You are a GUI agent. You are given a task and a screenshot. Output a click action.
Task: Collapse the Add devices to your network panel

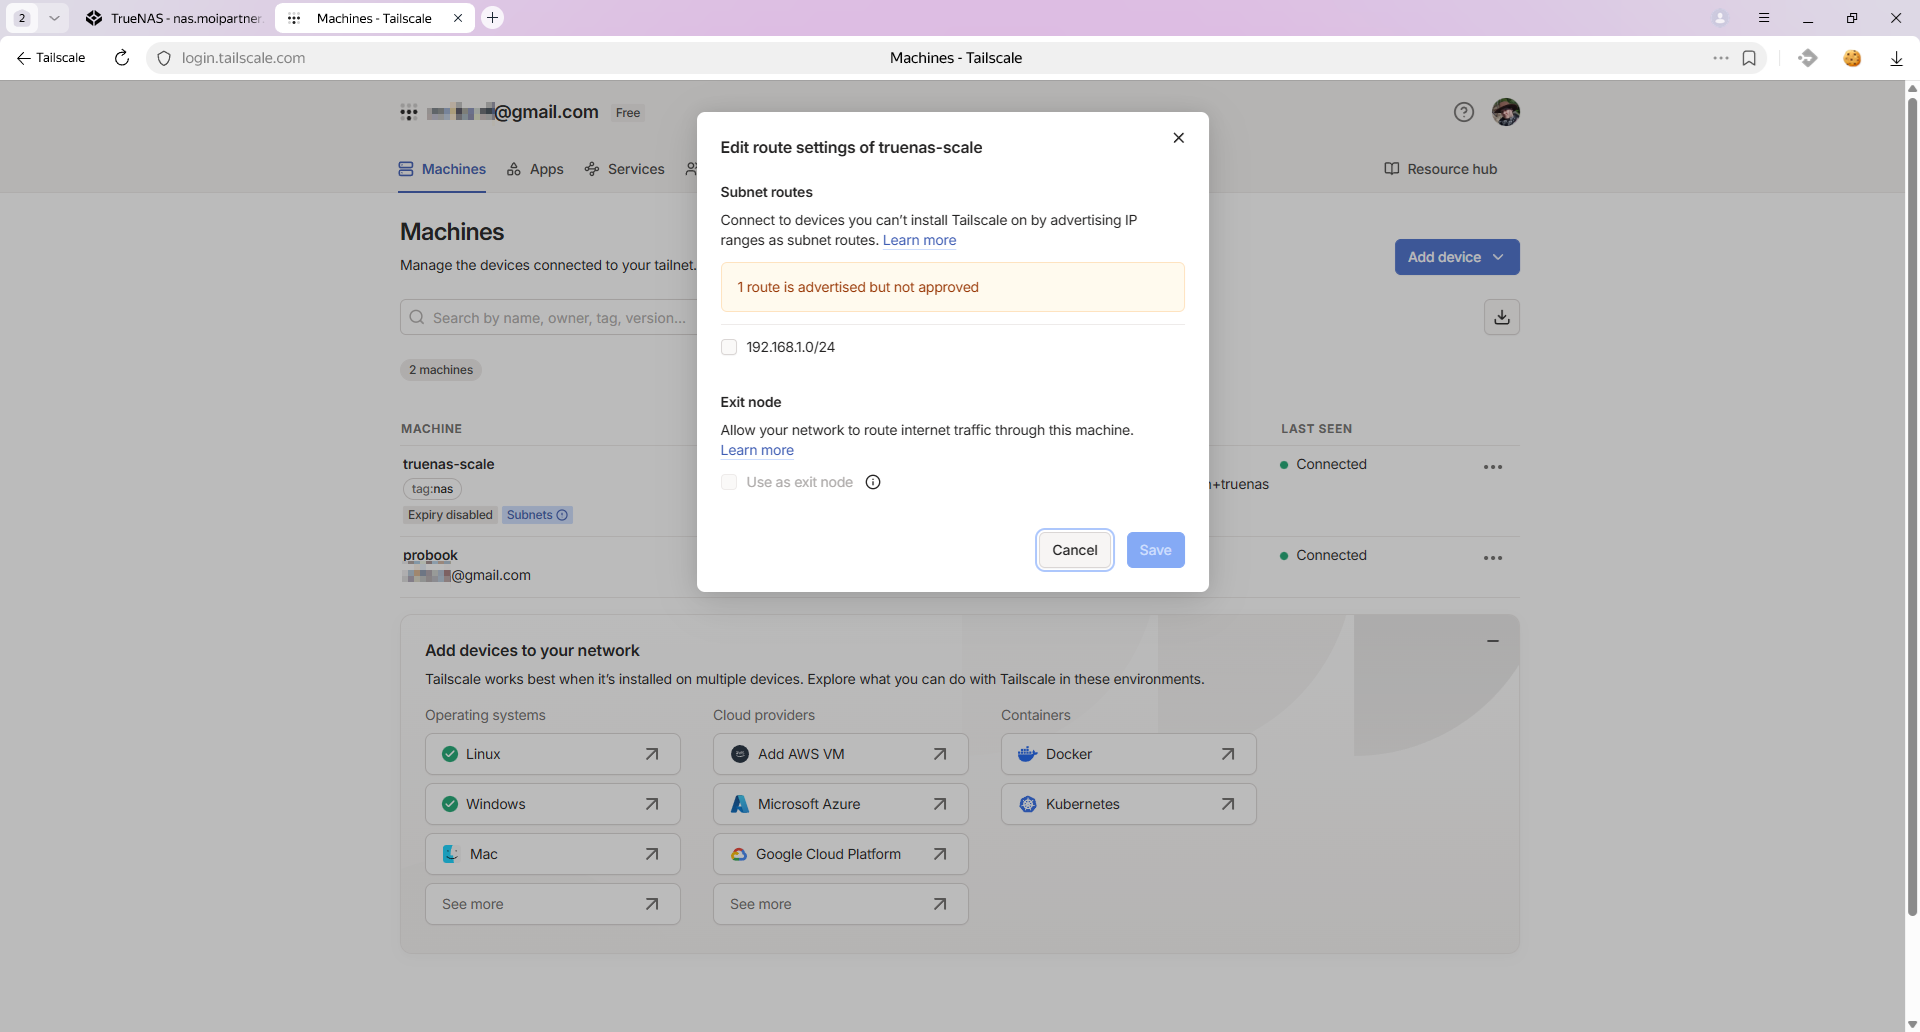click(x=1492, y=641)
